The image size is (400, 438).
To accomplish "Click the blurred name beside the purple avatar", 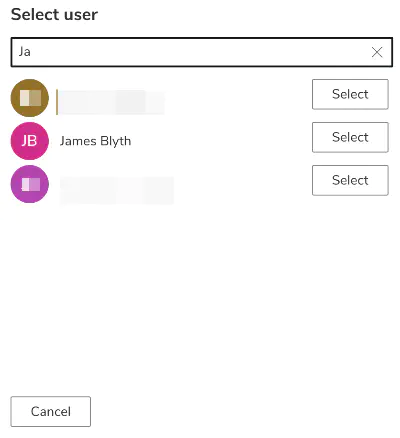I will pos(117,191).
